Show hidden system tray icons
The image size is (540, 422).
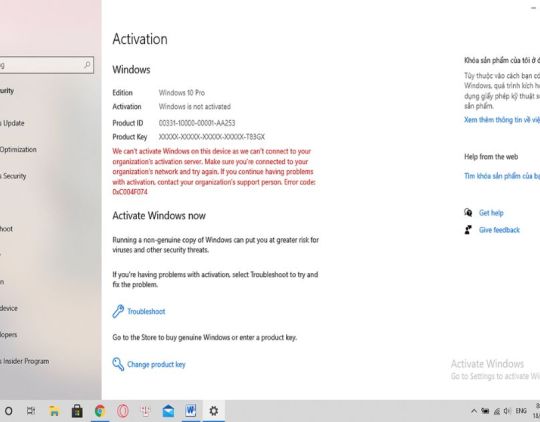(x=474, y=411)
